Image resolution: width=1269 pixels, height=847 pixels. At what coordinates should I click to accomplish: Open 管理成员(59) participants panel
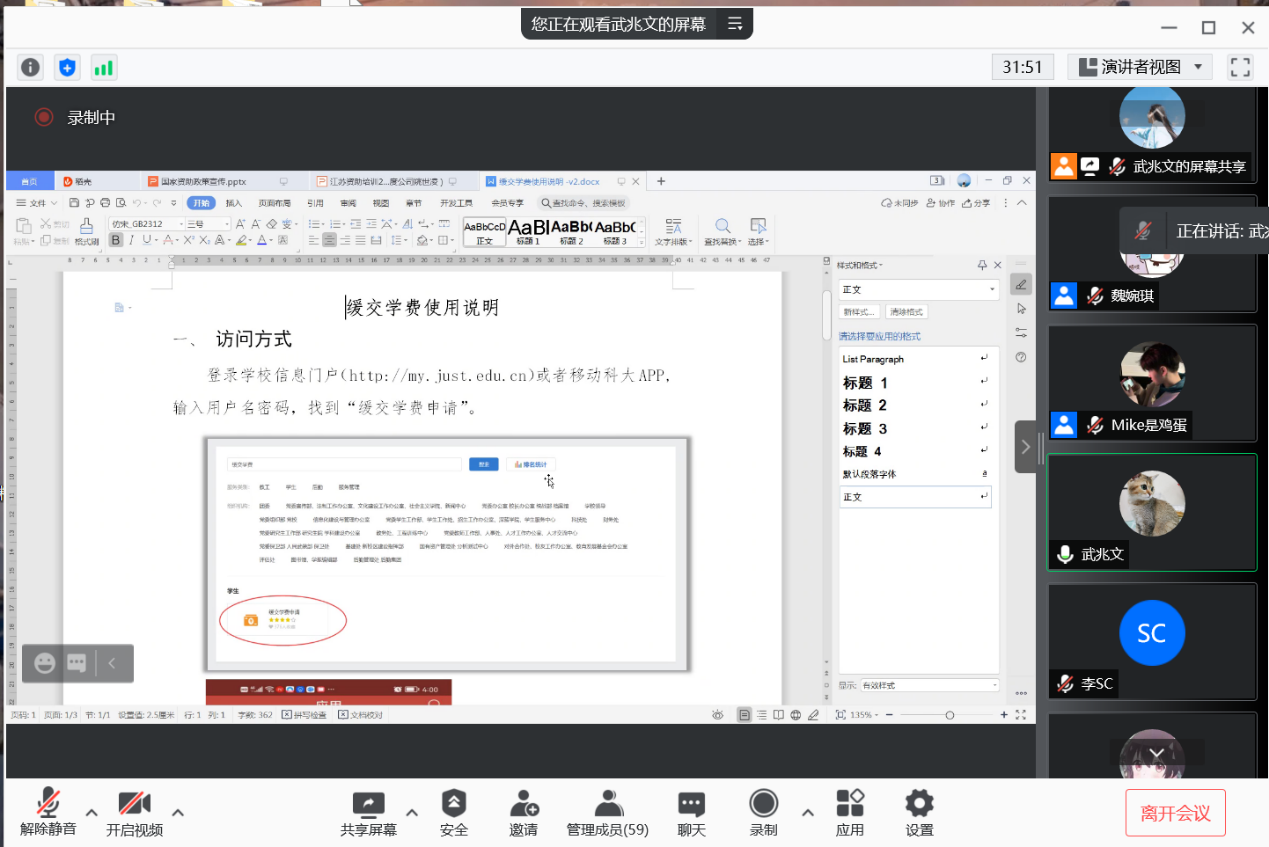click(x=607, y=812)
